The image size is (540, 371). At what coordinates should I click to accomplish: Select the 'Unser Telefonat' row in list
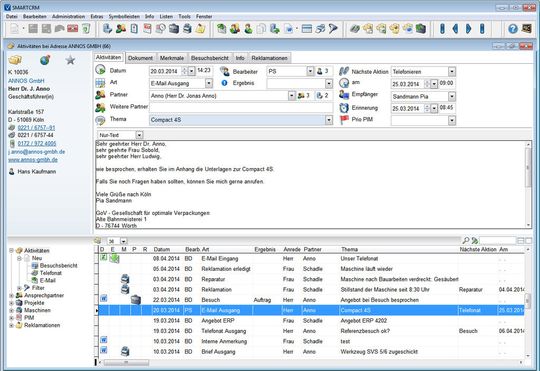click(311, 258)
